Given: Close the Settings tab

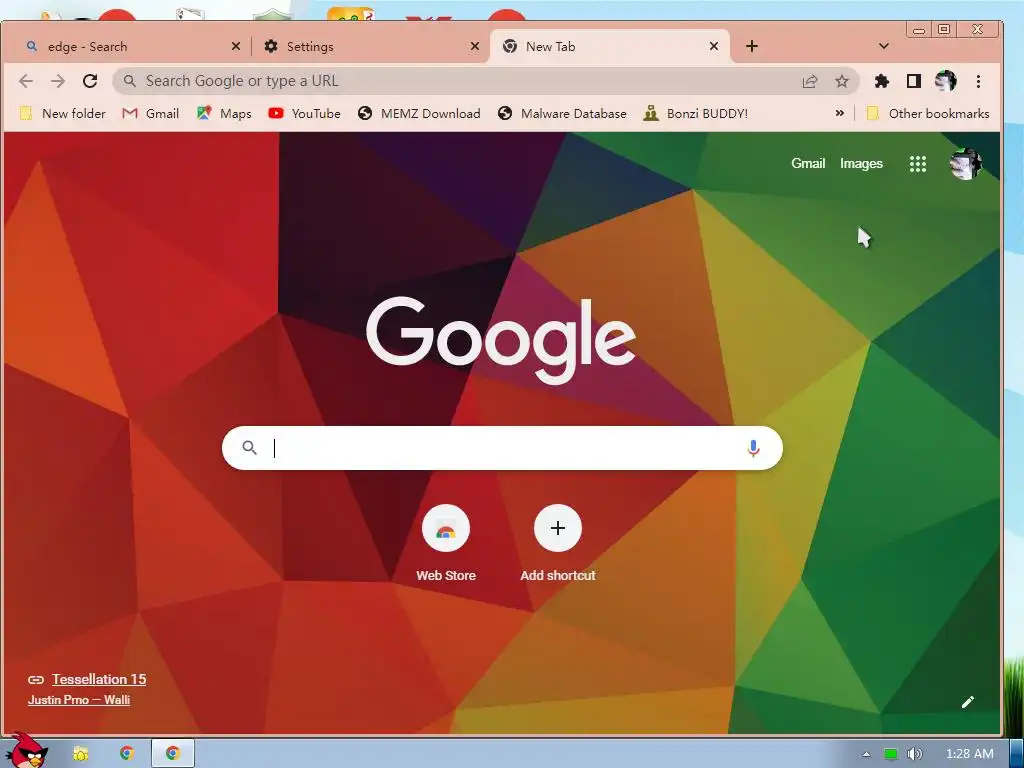Looking at the screenshot, I should [475, 46].
